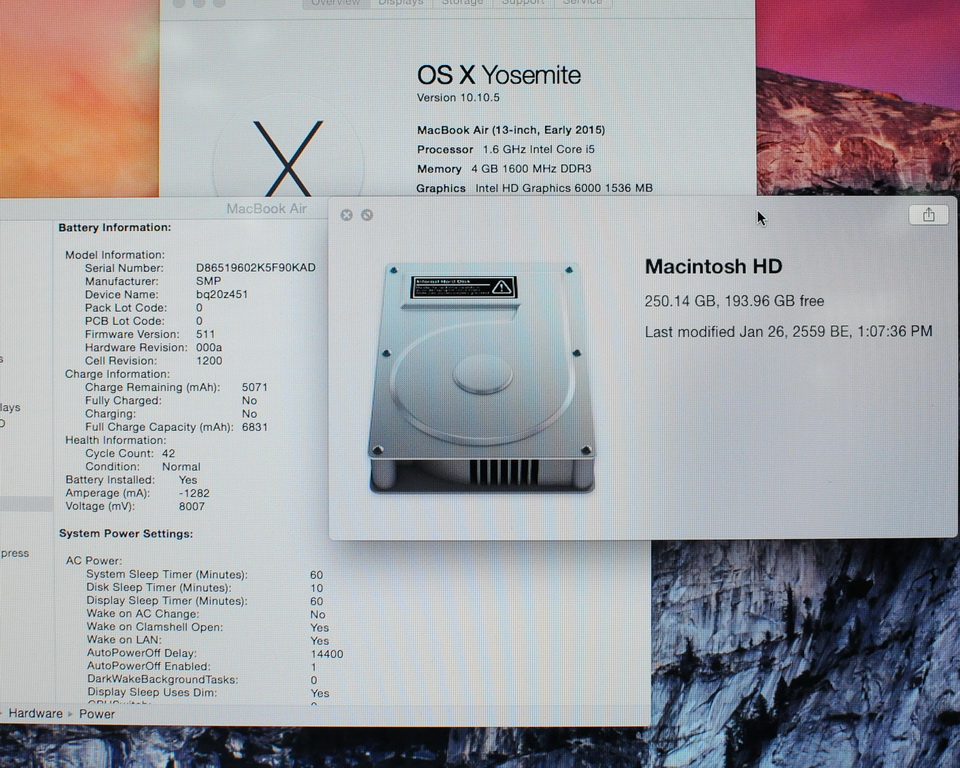Switch to the Overview tab

coord(336,3)
